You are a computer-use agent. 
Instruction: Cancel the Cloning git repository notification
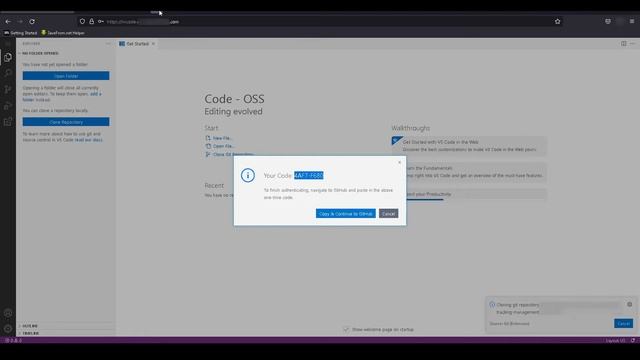(x=624, y=323)
